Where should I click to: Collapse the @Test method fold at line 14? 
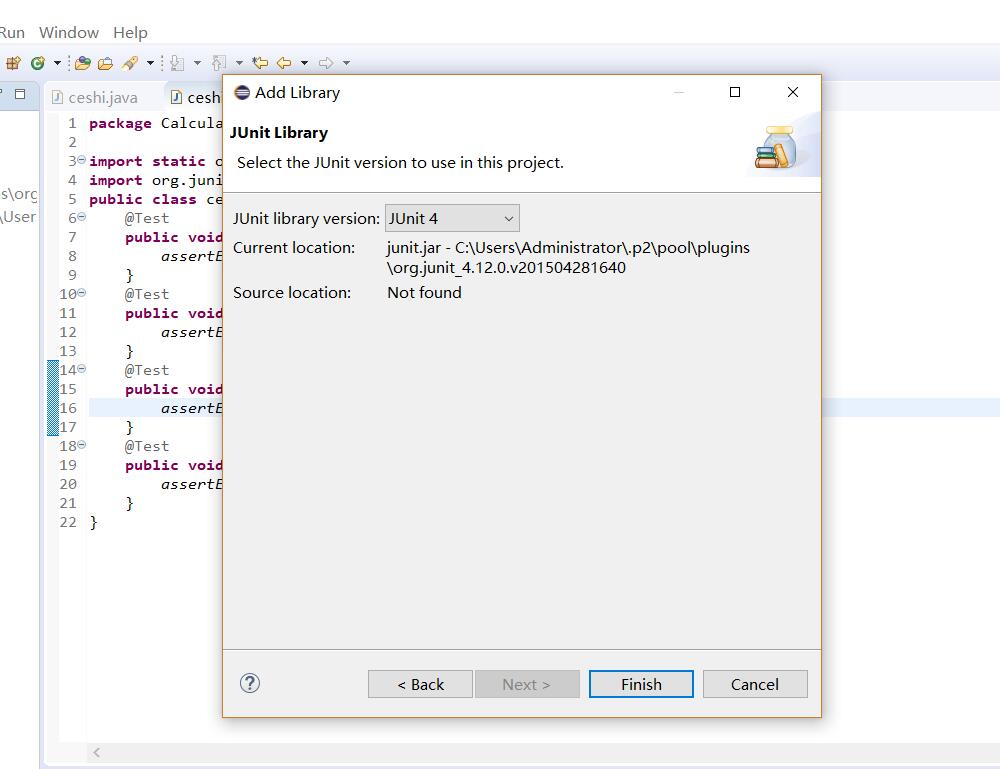(x=82, y=369)
